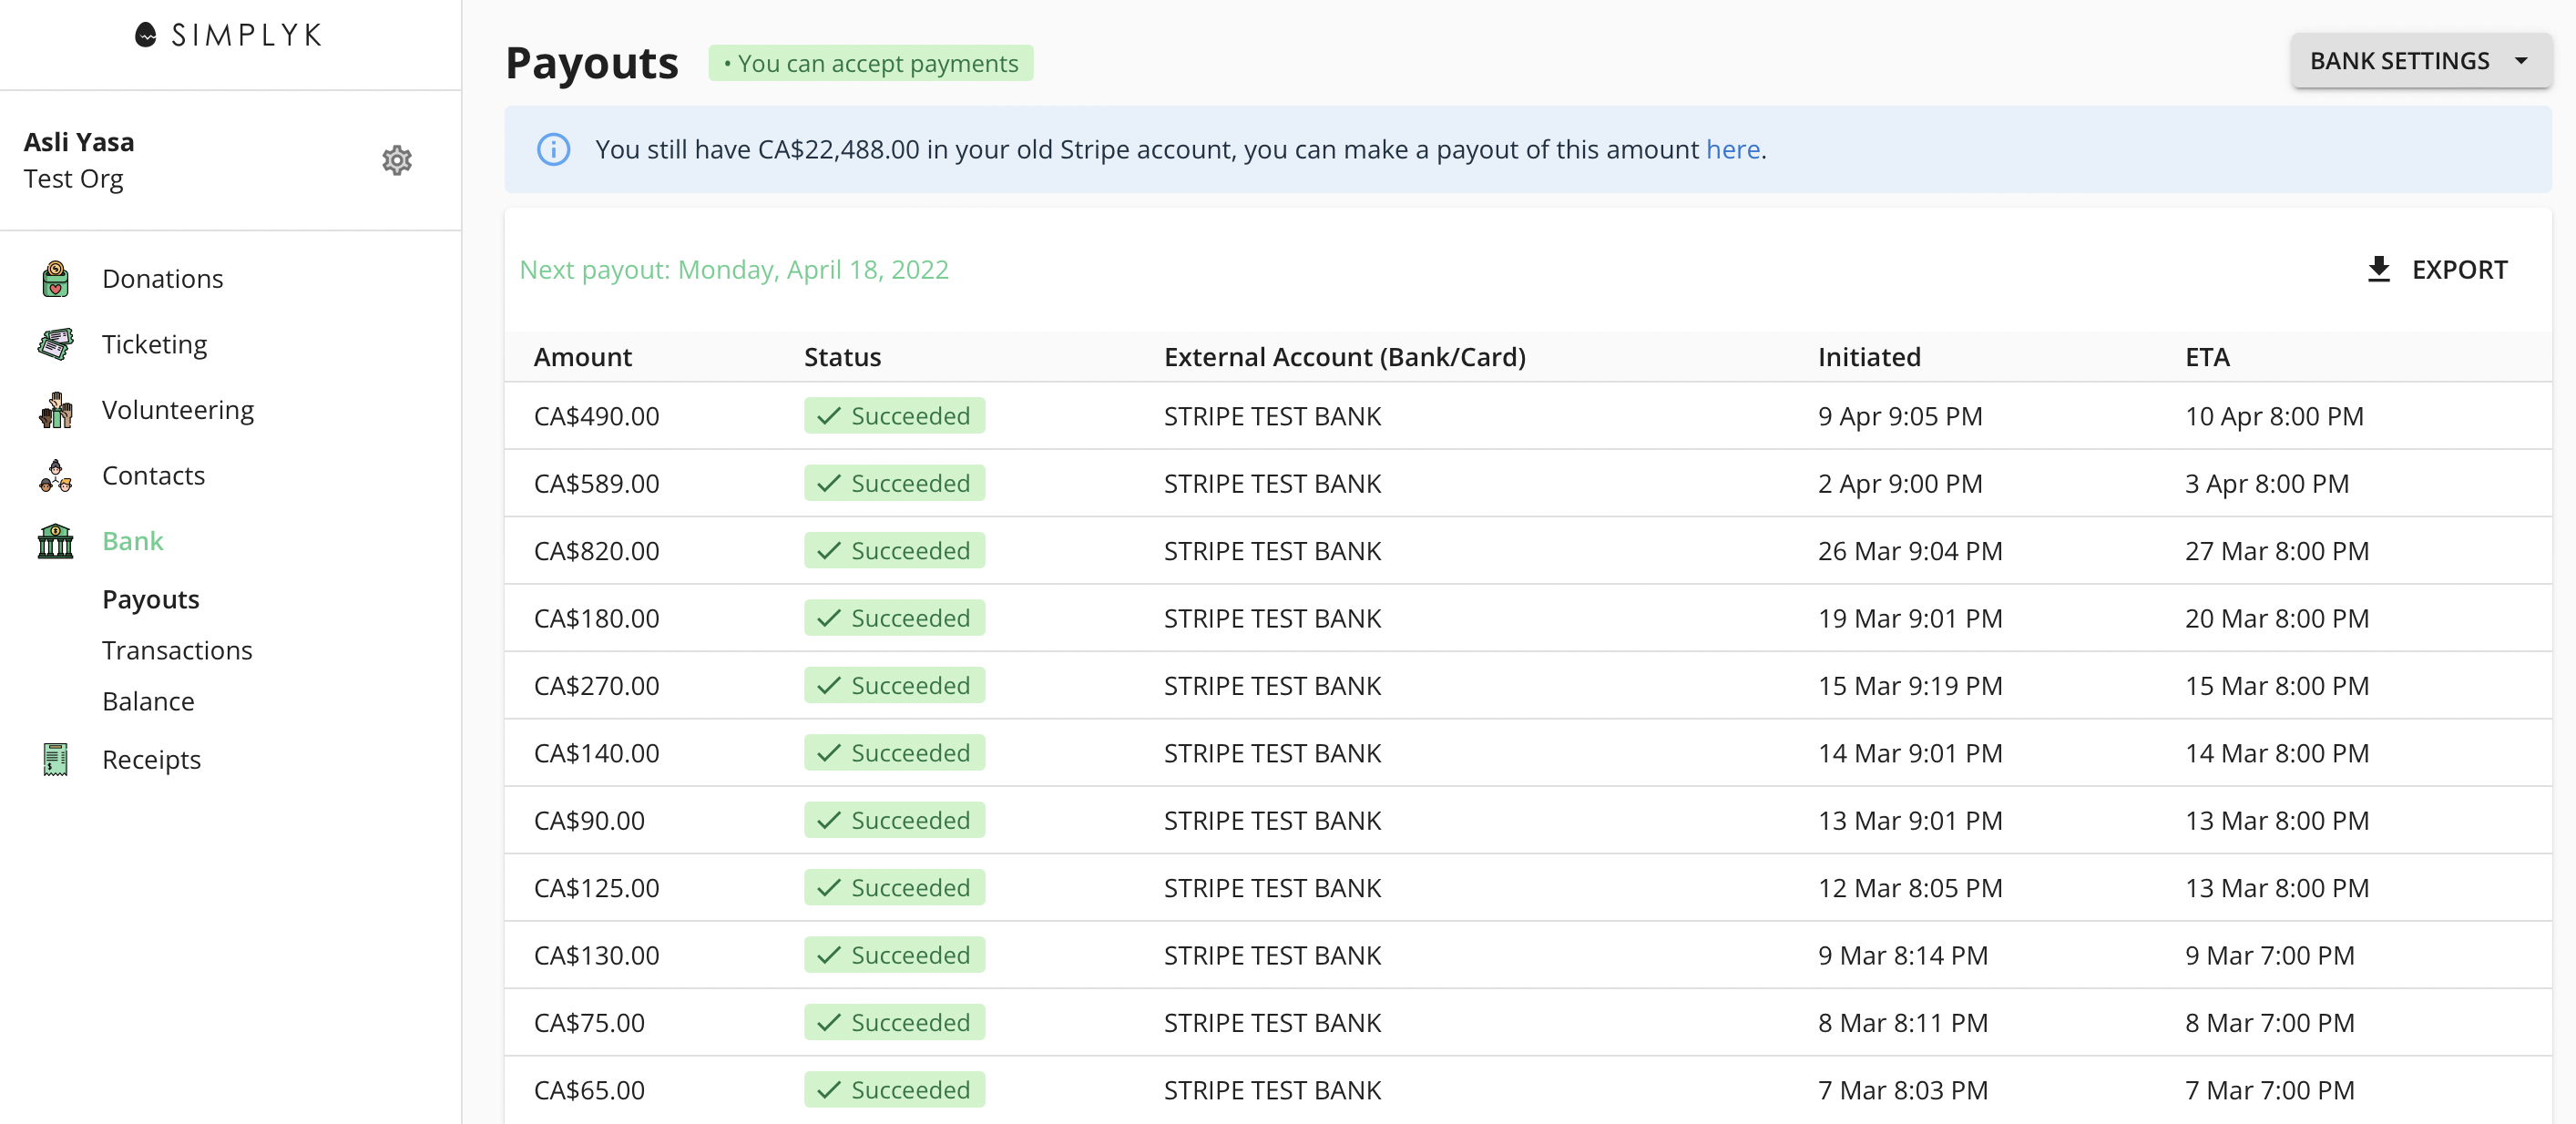Go to Volunteering

178,410
